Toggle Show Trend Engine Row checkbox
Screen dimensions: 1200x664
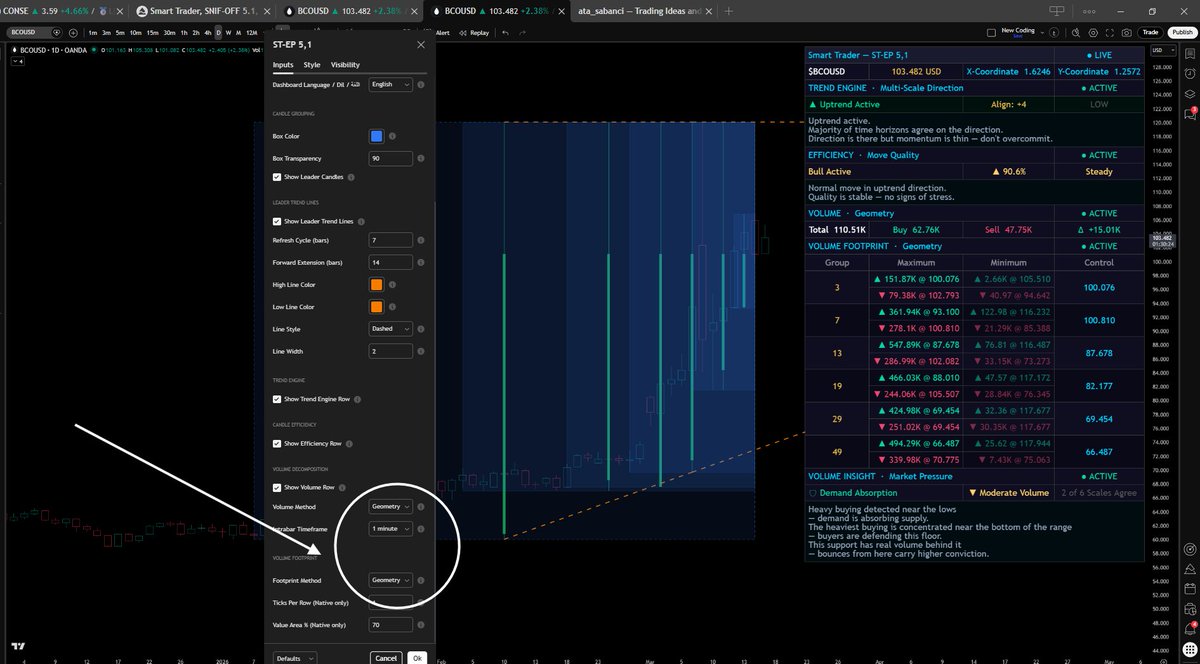tap(277, 399)
